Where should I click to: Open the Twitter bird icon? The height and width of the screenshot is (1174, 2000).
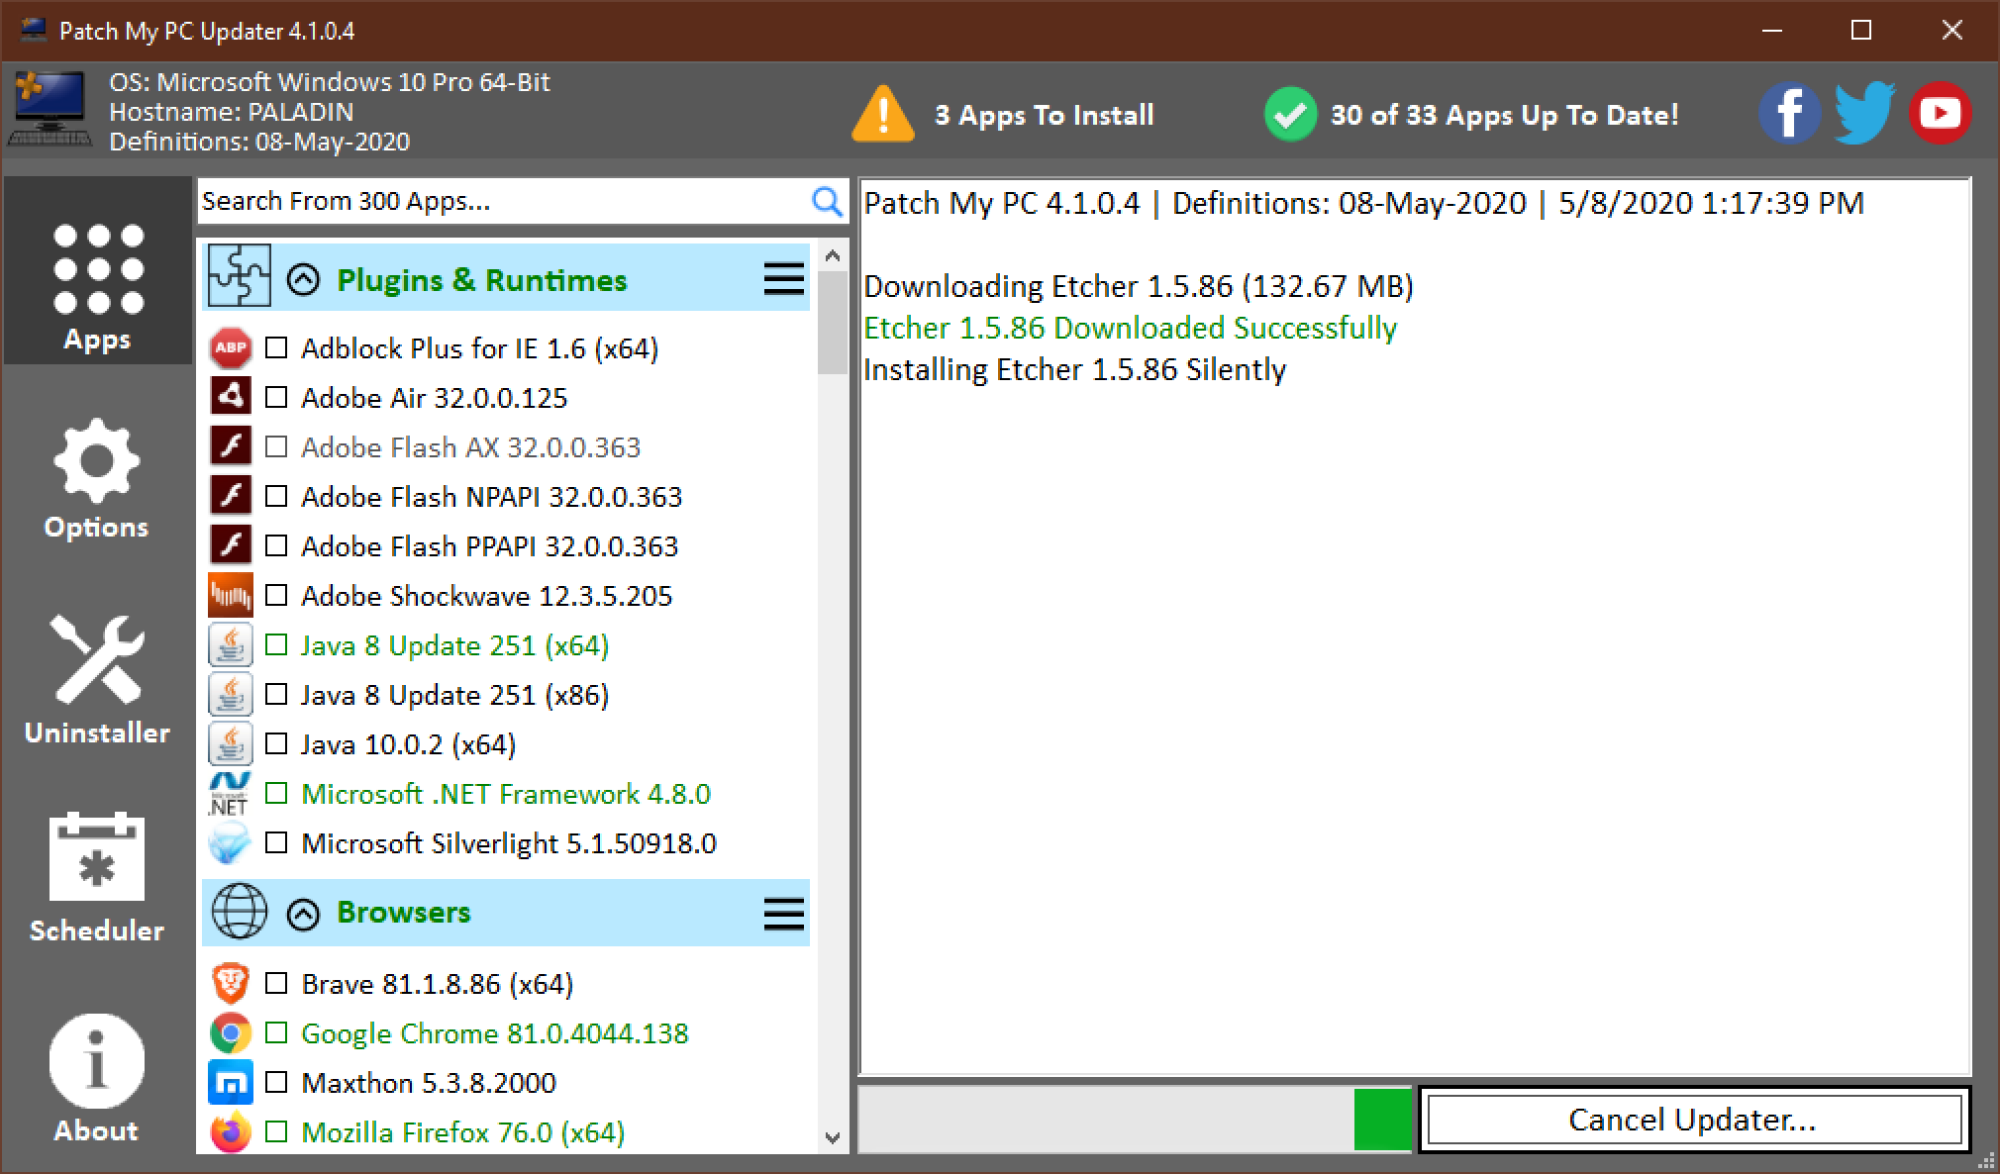pos(1864,113)
